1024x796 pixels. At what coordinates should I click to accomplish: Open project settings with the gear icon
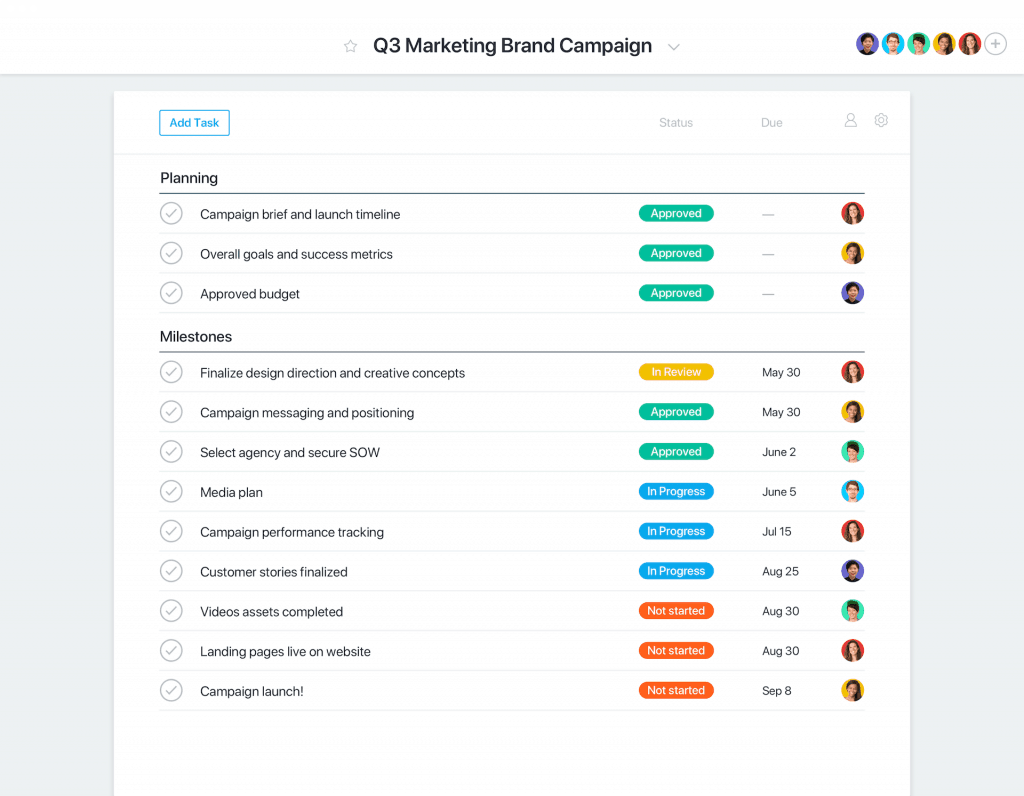point(881,119)
